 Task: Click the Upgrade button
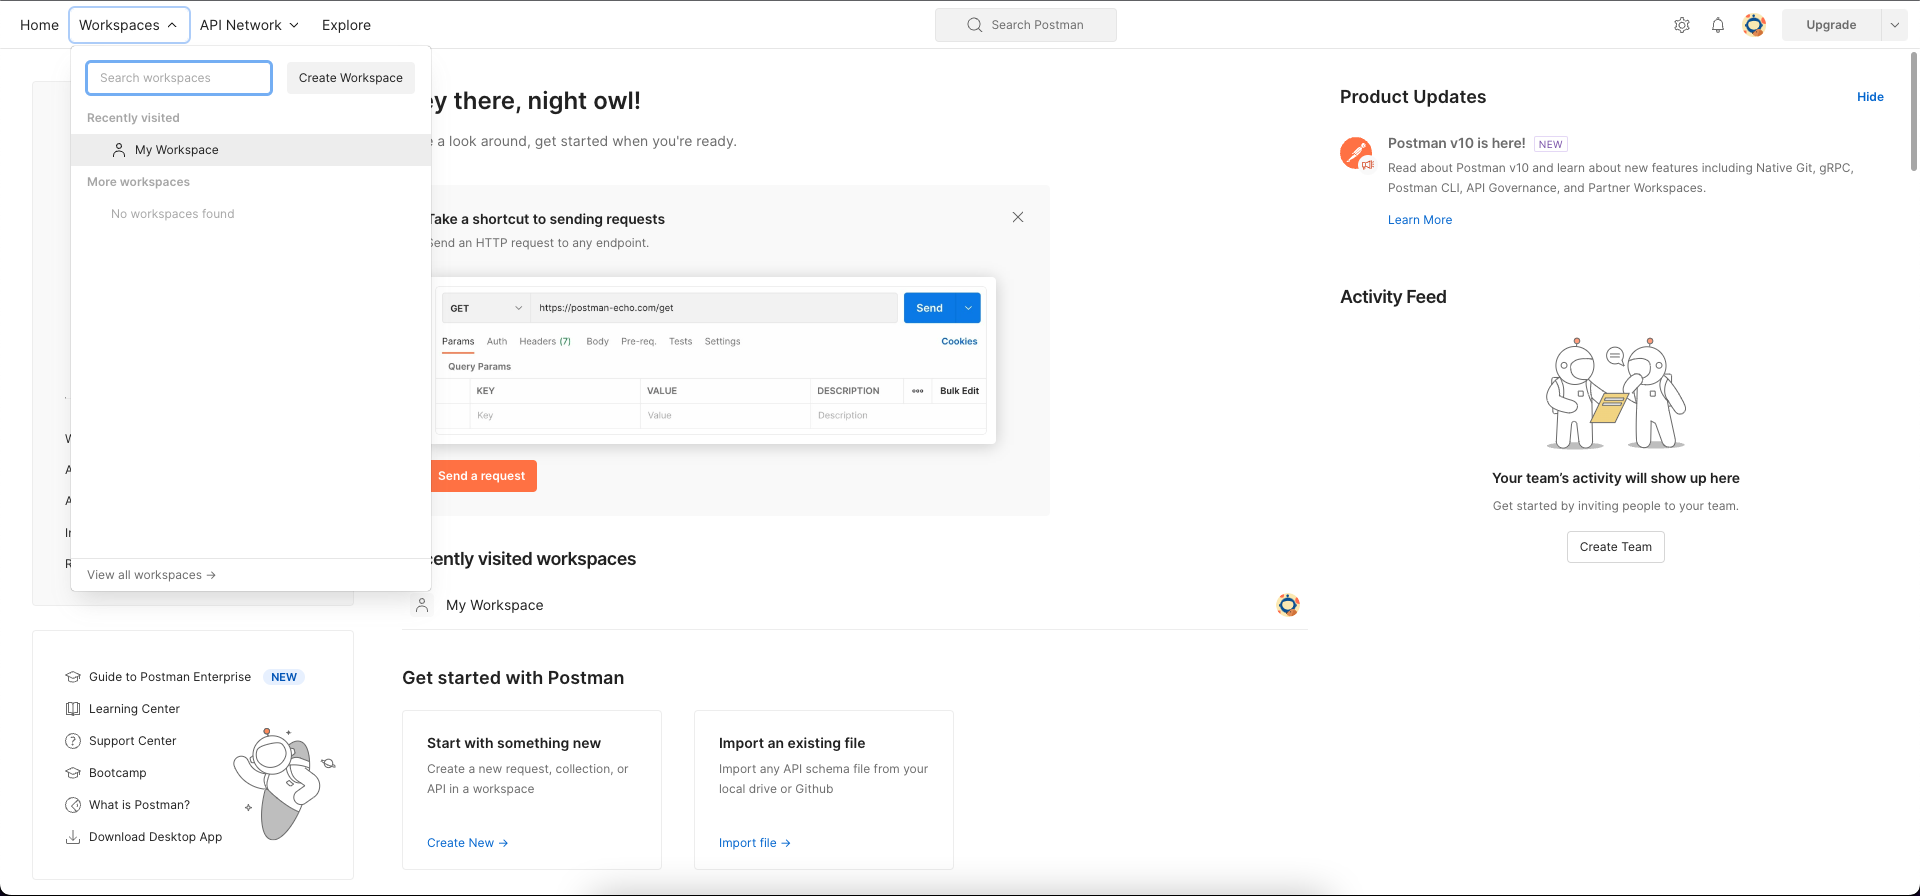pyautogui.click(x=1831, y=25)
